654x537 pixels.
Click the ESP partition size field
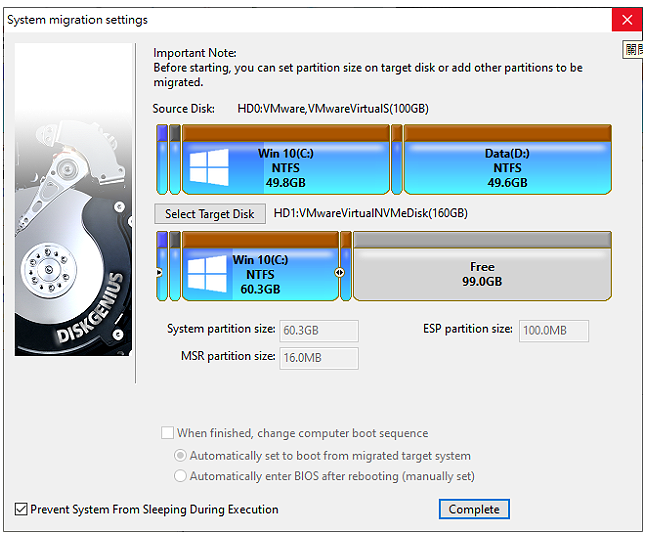pyautogui.click(x=553, y=331)
